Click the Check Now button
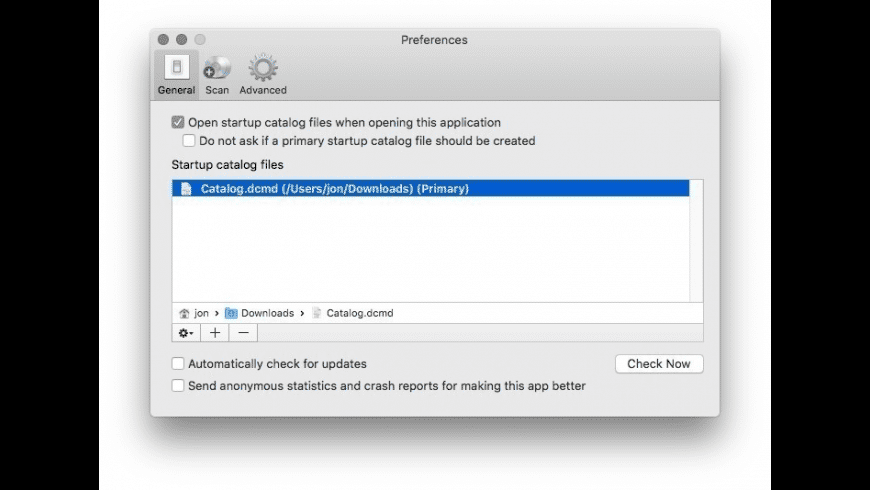Viewport: 870px width, 490px height. [x=659, y=363]
